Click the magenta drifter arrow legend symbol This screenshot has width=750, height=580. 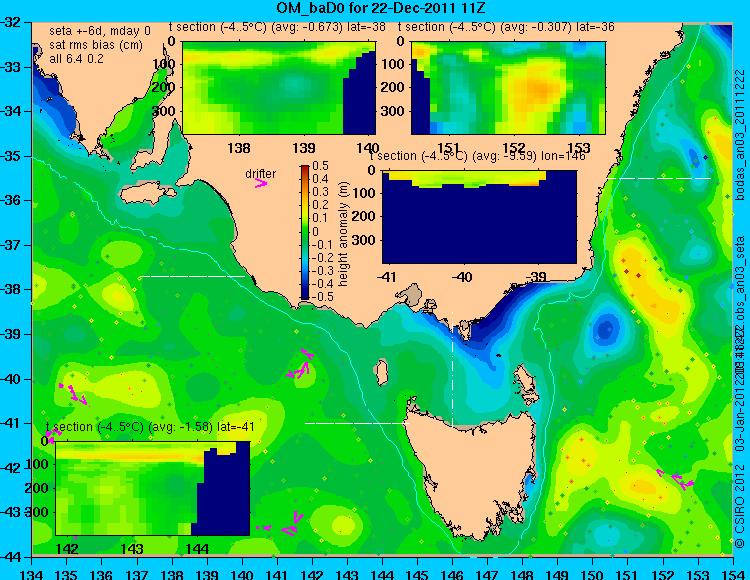click(x=261, y=183)
